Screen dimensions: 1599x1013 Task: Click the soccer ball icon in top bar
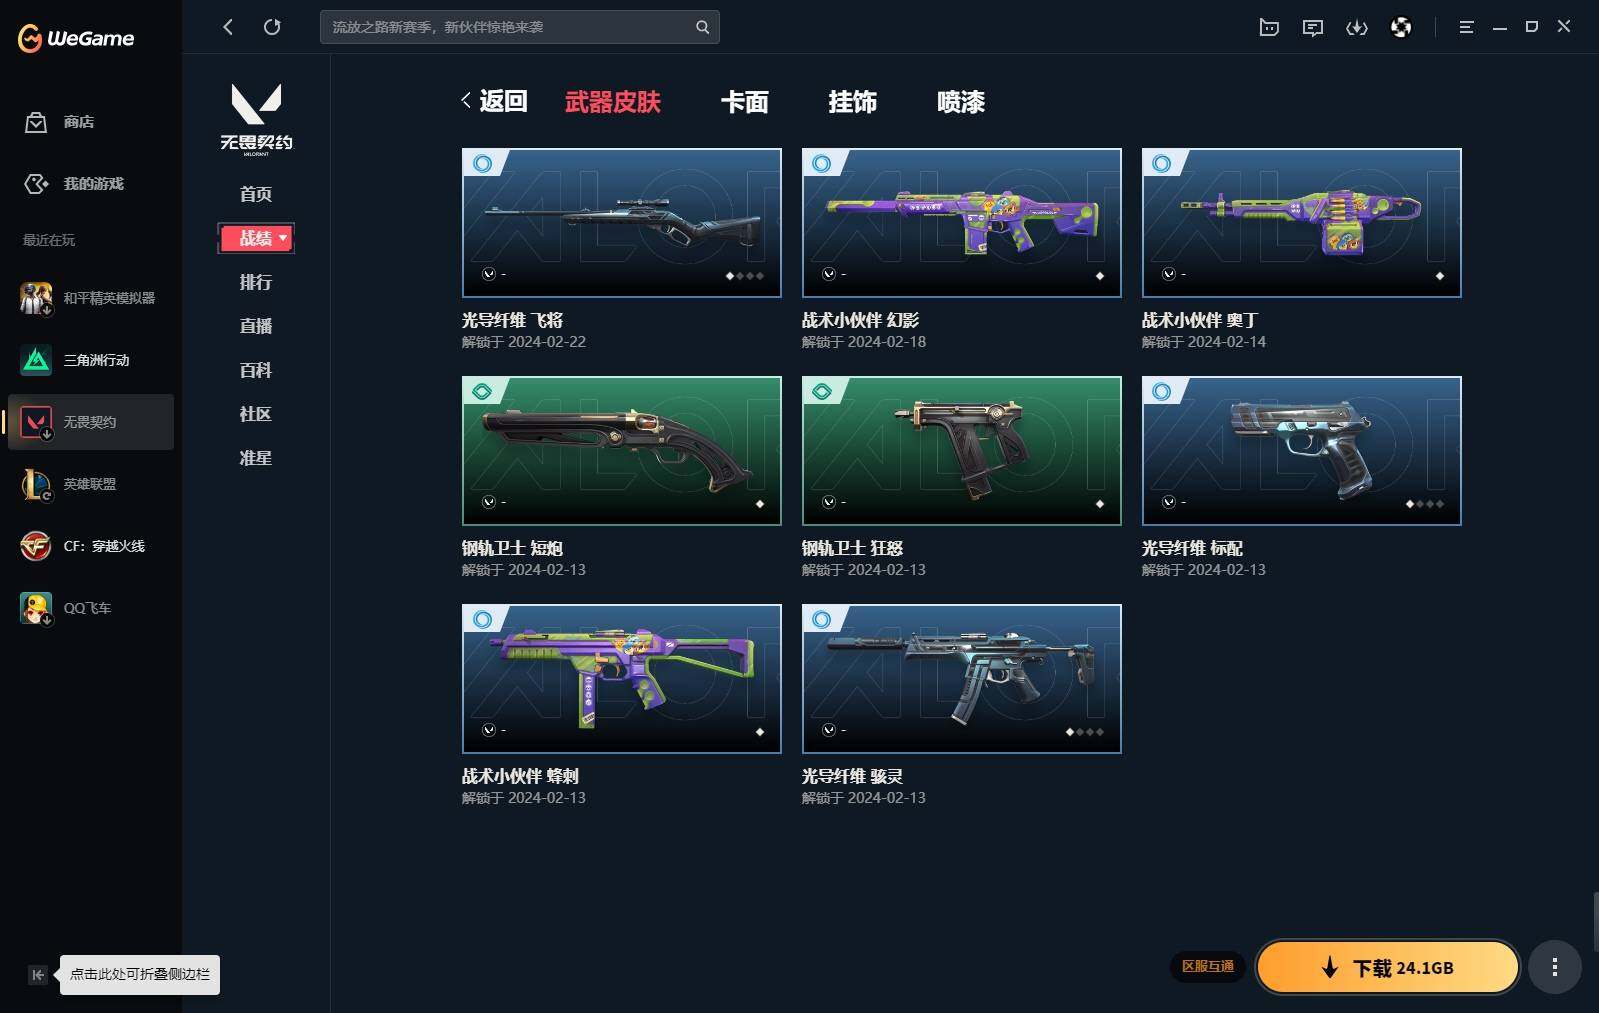click(x=1401, y=27)
